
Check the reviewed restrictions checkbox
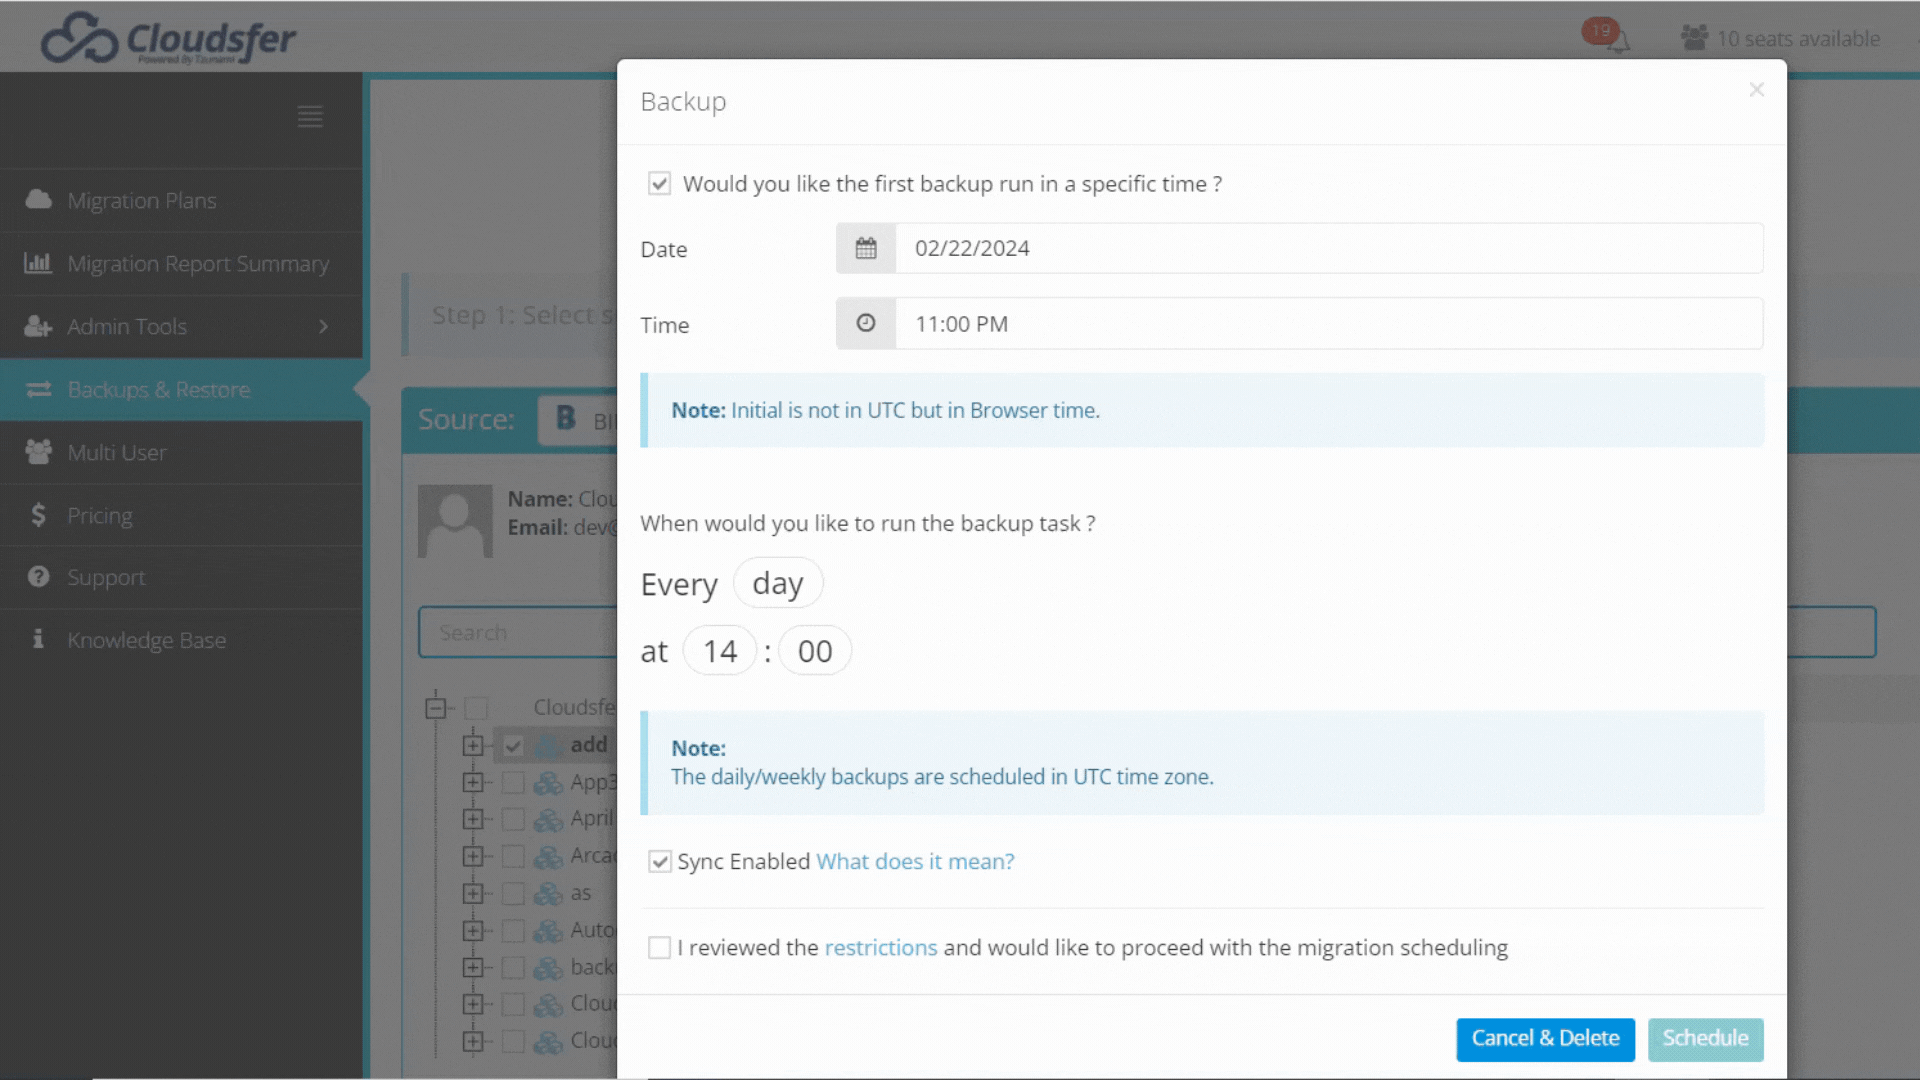[x=659, y=947]
